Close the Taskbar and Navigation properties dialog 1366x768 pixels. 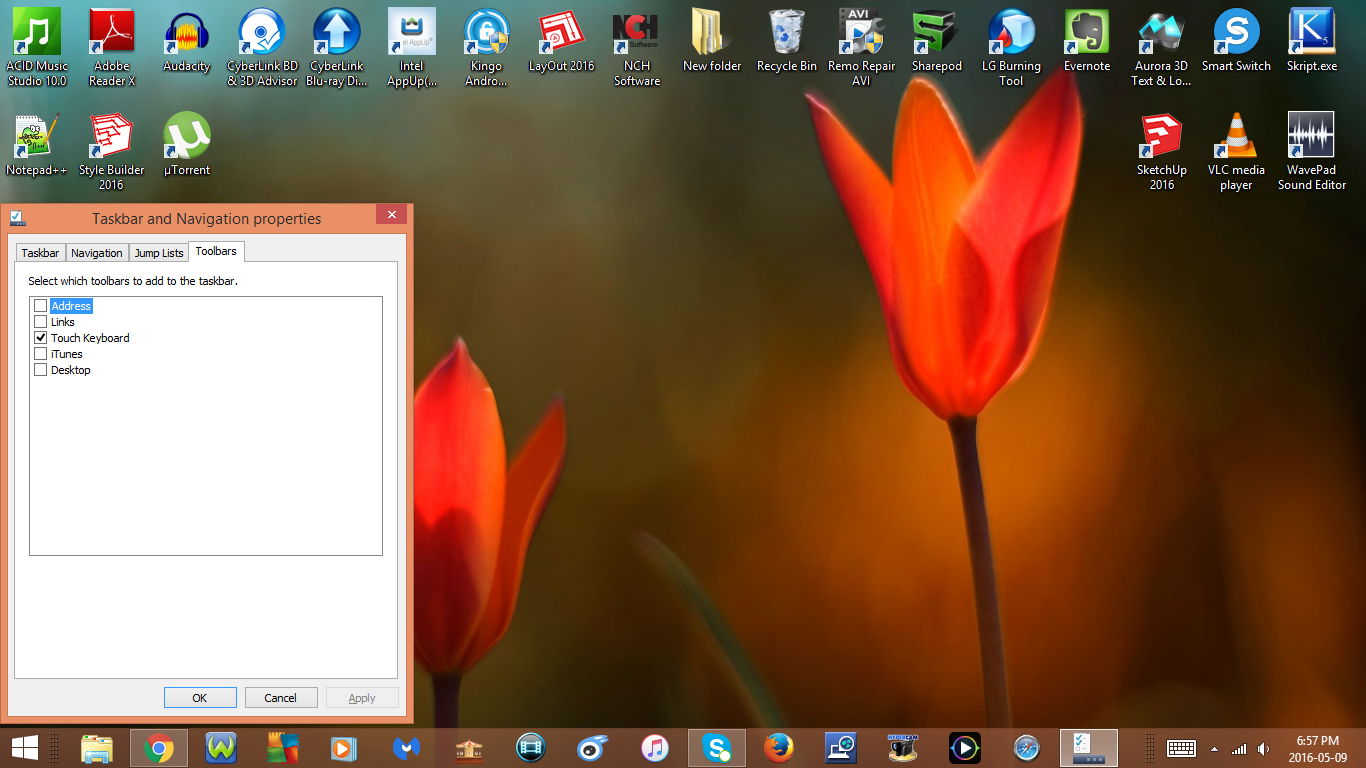[x=392, y=215]
